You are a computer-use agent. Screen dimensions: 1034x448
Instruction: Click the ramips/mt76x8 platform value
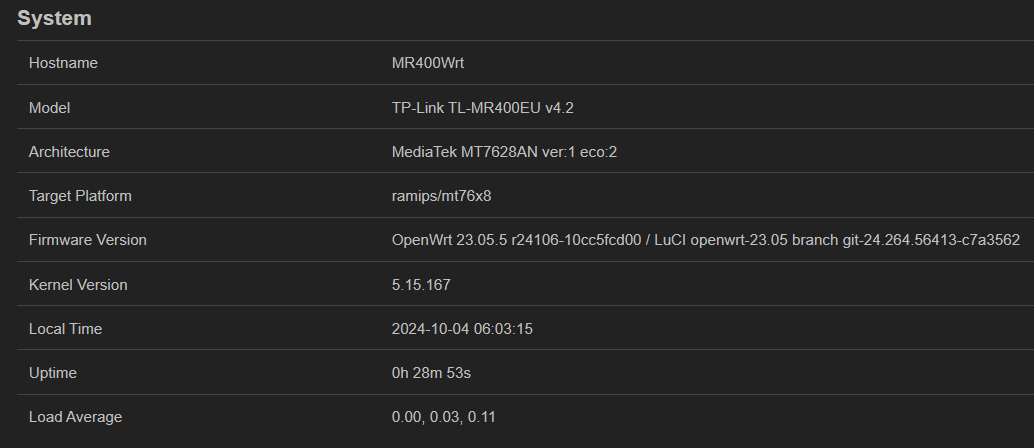(441, 196)
